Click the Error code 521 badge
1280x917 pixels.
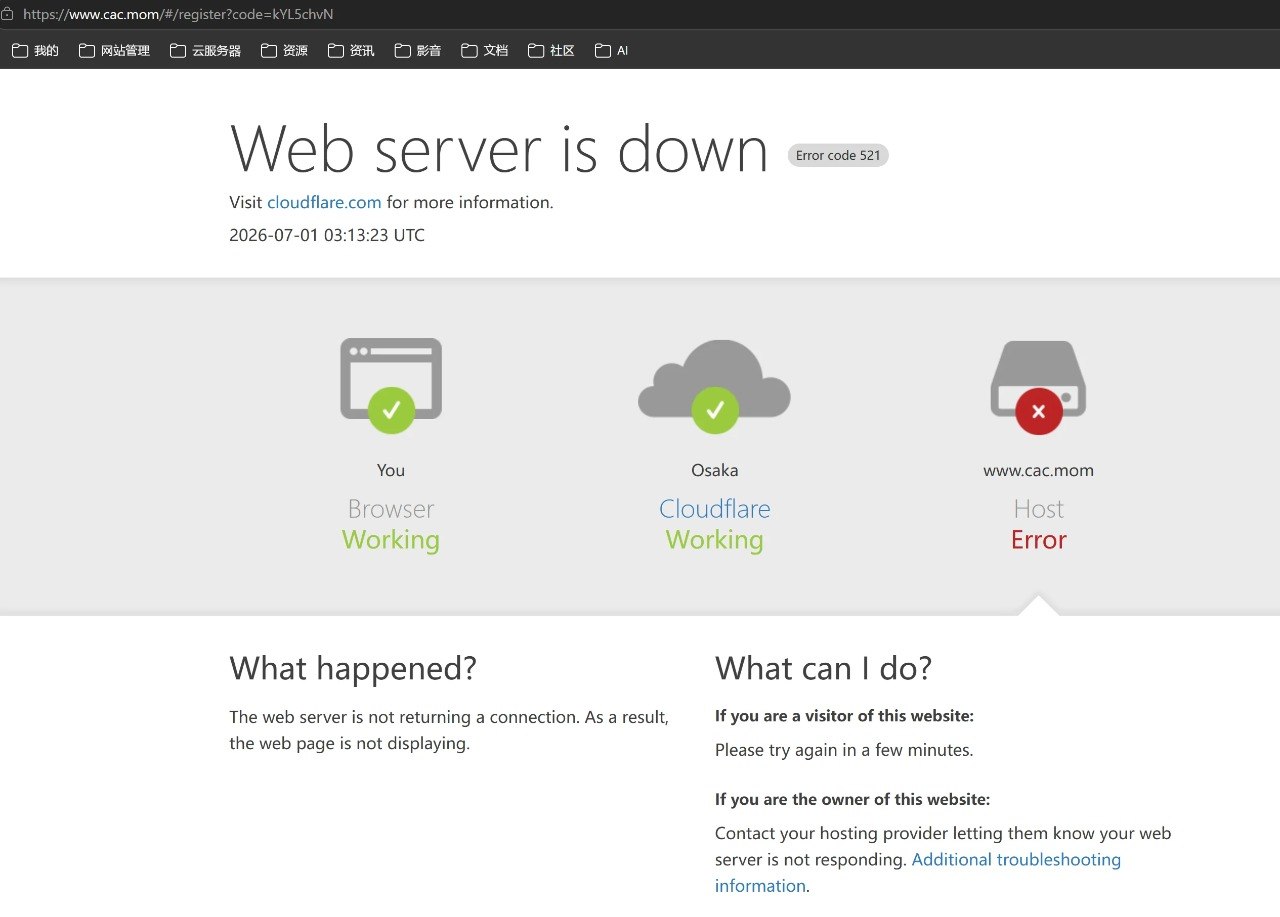(838, 155)
